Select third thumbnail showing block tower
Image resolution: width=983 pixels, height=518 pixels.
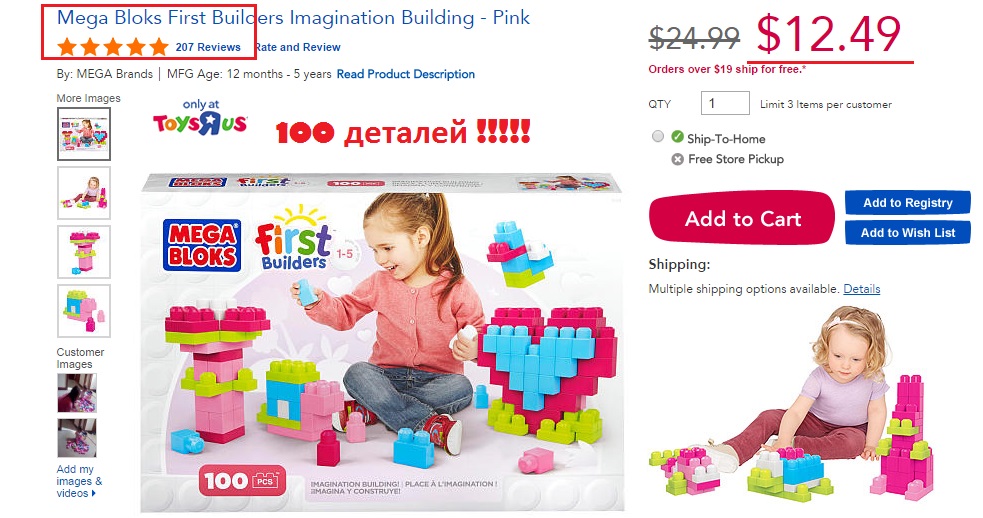tap(84, 251)
